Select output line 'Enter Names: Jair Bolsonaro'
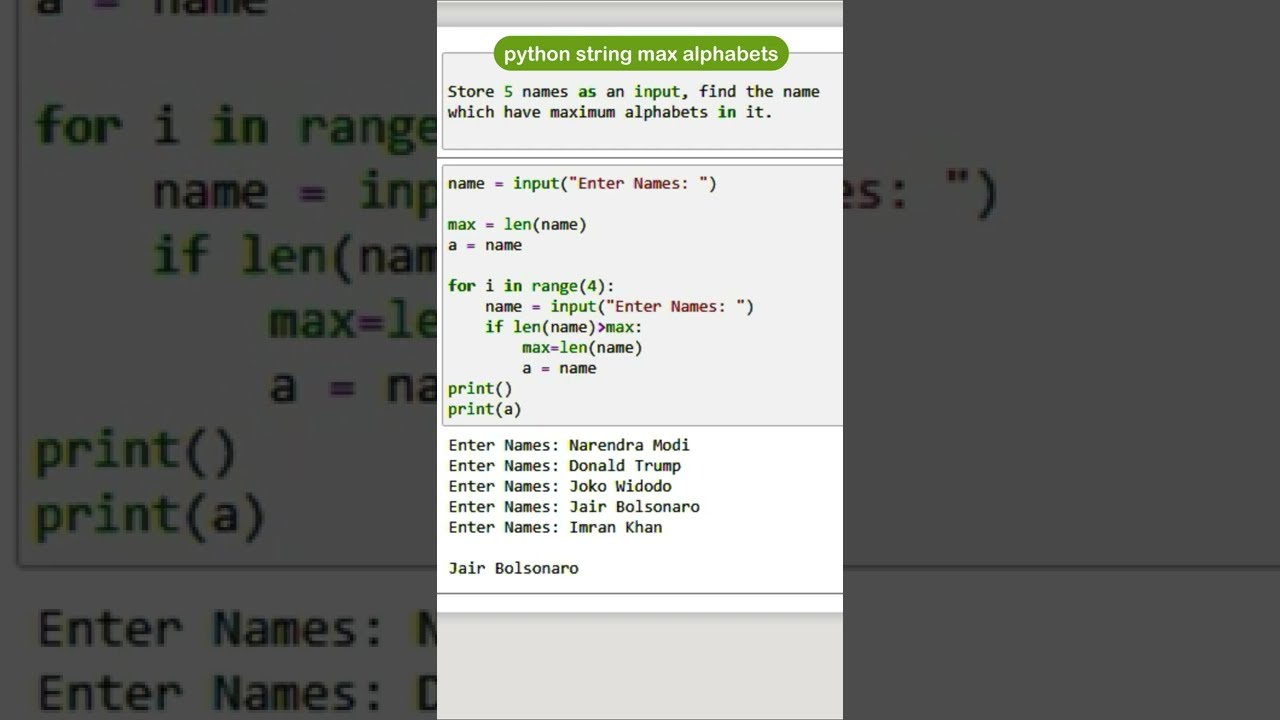The width and height of the screenshot is (1280, 720). 574,507
